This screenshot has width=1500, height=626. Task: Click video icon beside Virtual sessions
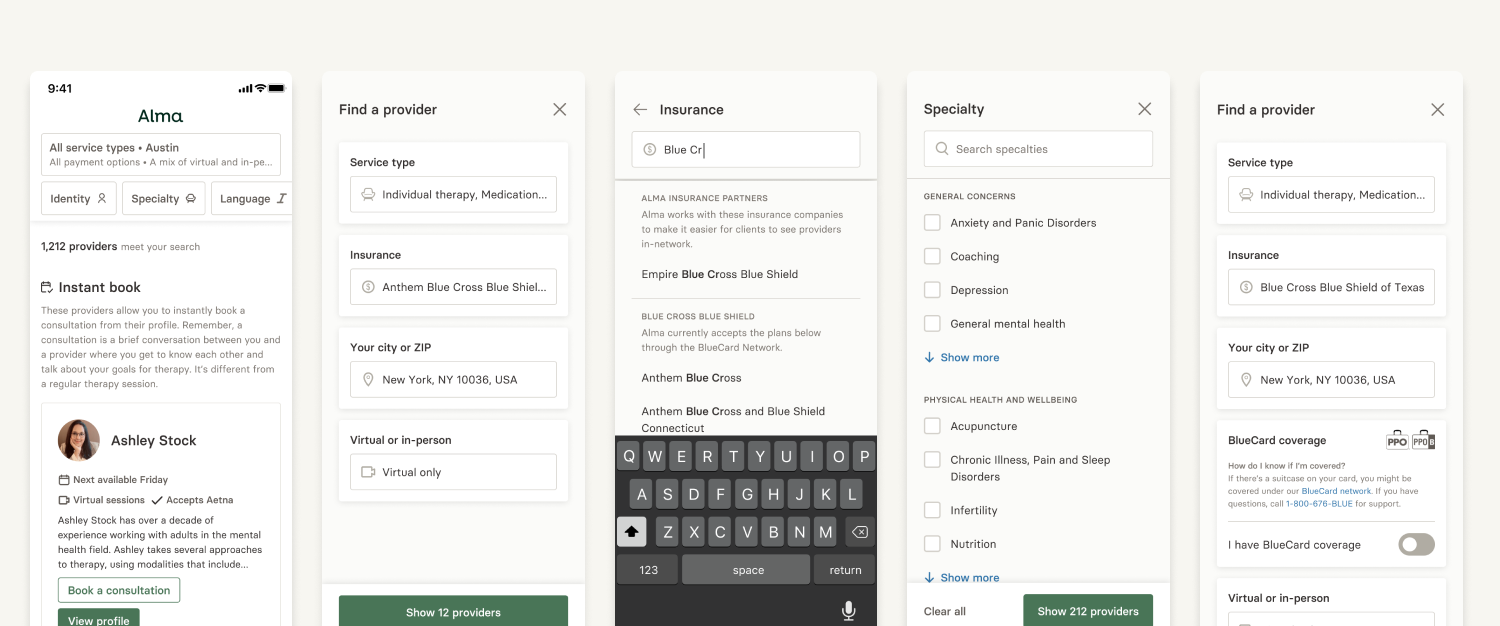click(64, 500)
